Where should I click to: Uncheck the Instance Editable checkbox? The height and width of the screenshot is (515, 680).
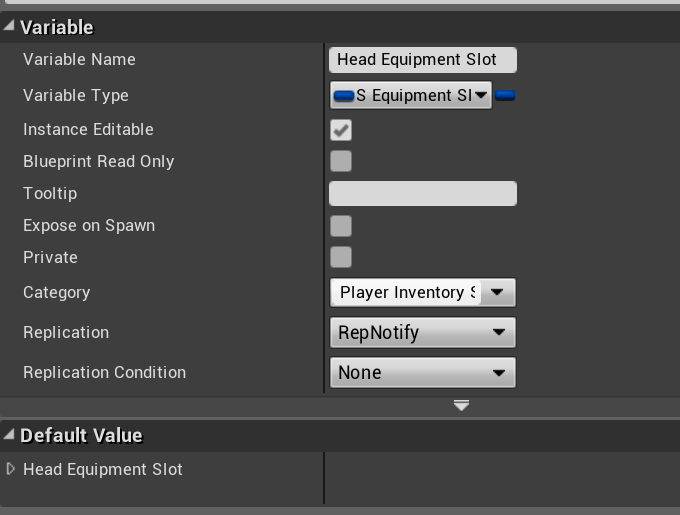click(x=341, y=130)
